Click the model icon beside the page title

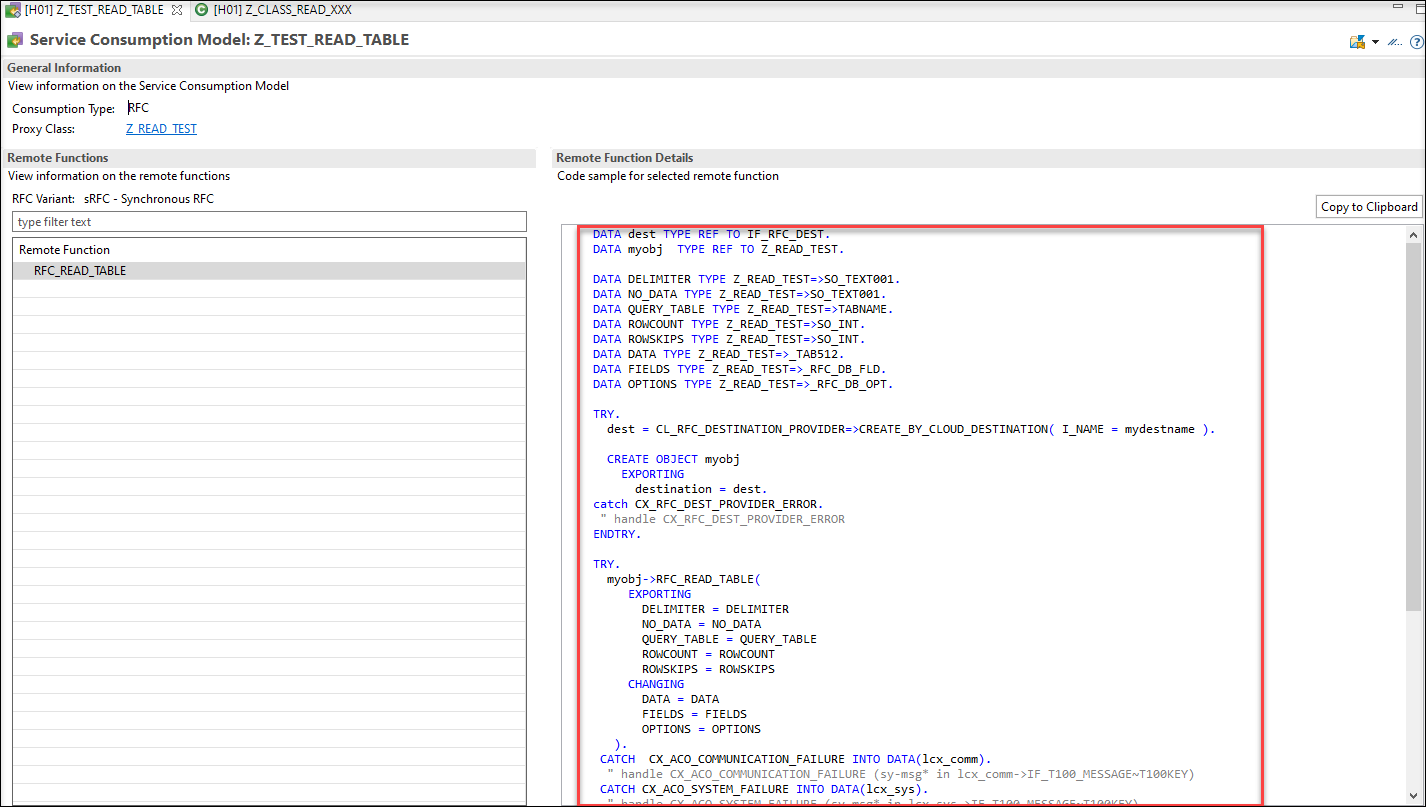(15, 40)
